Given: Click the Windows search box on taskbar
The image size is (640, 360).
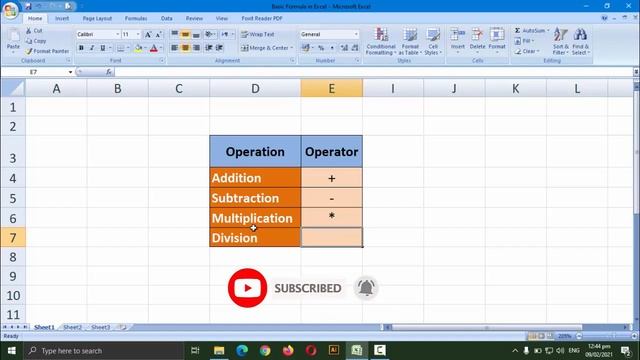Looking at the screenshot, I should click(104, 351).
